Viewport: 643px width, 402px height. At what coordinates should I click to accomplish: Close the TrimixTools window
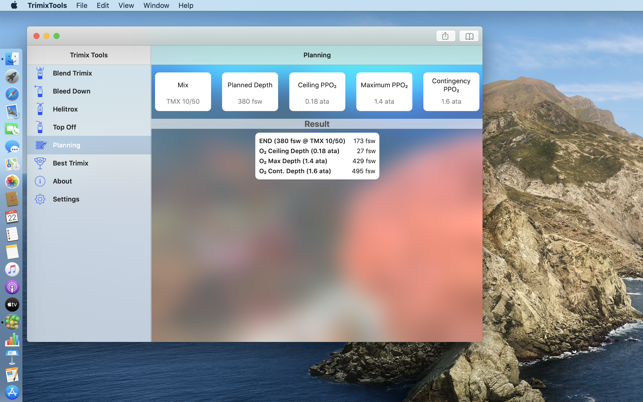(x=36, y=36)
